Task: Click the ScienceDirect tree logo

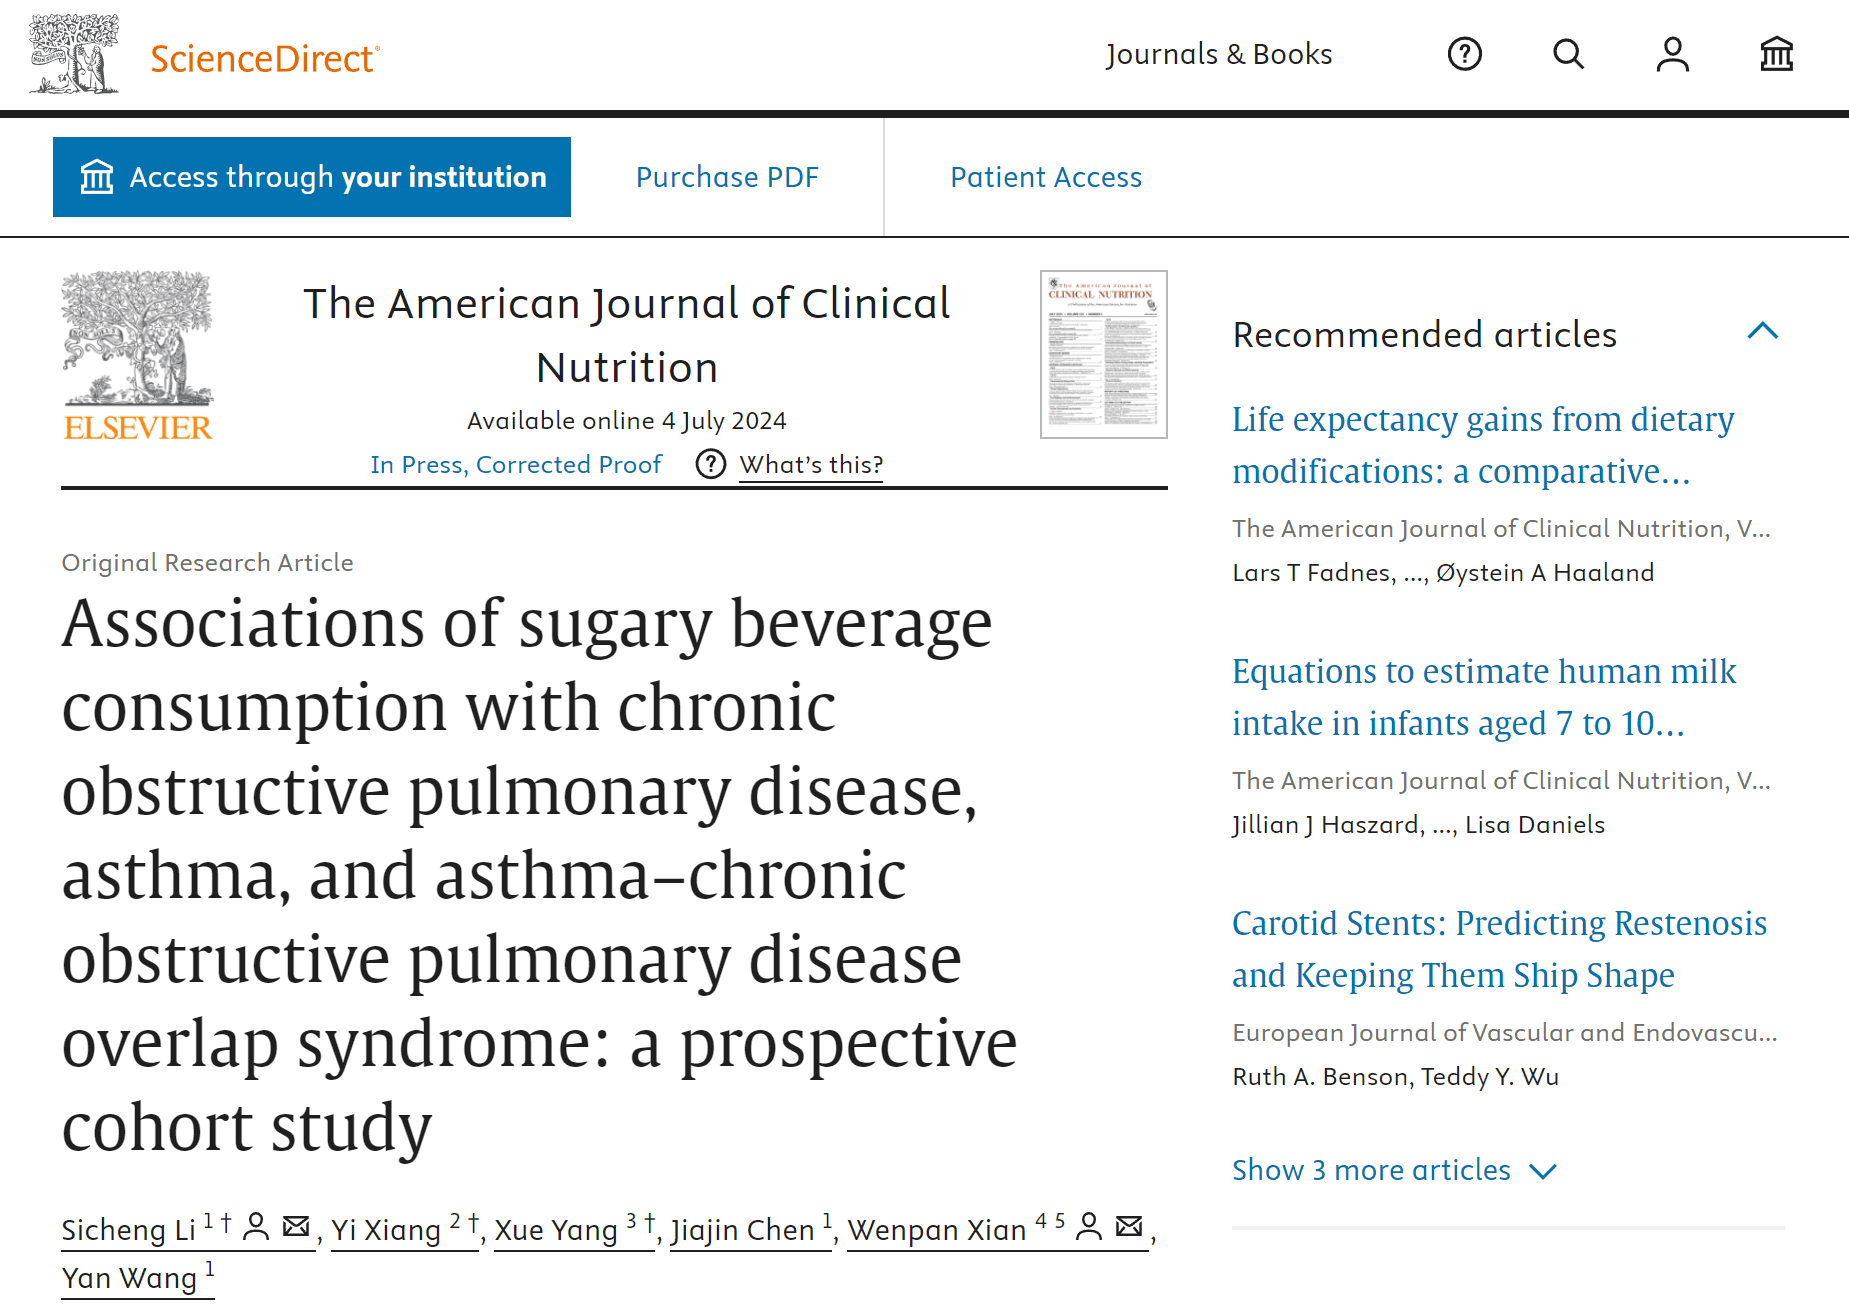Action: [x=74, y=54]
